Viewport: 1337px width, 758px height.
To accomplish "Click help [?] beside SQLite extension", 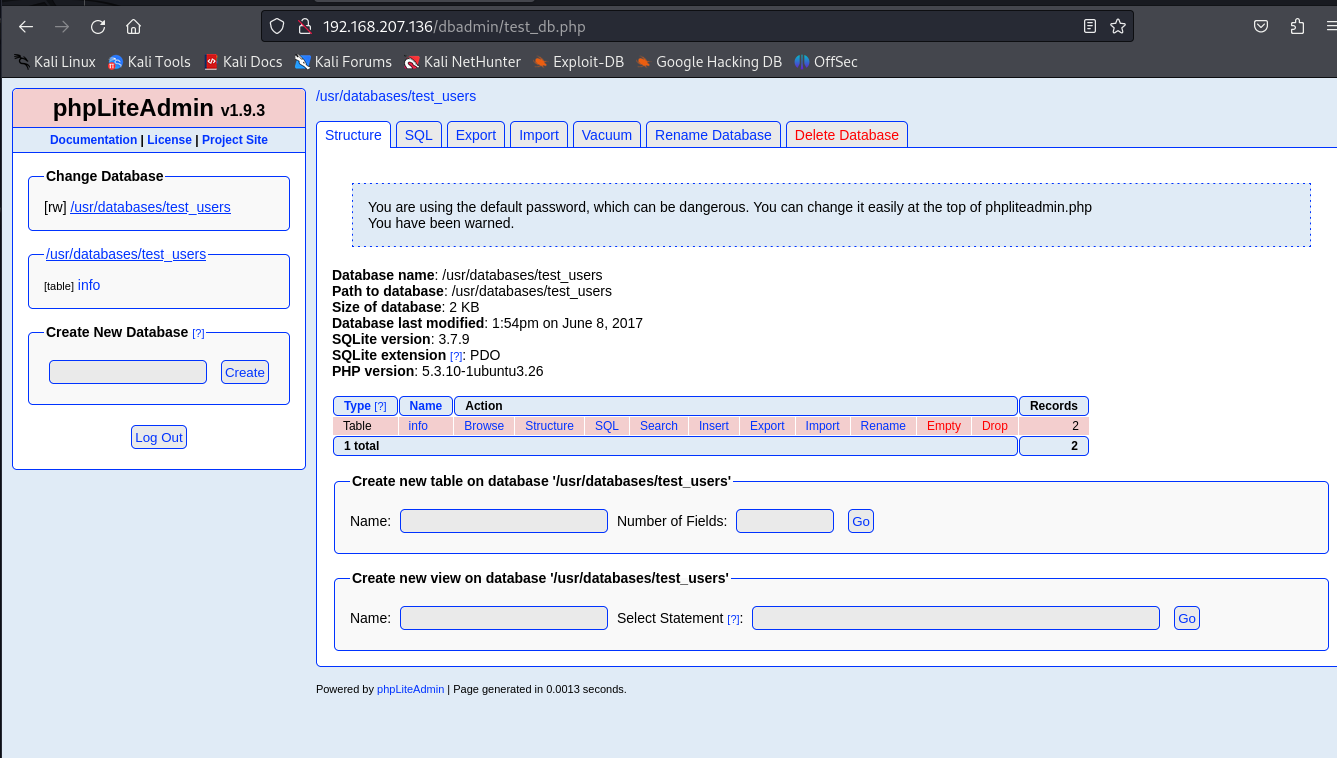I will [456, 356].
